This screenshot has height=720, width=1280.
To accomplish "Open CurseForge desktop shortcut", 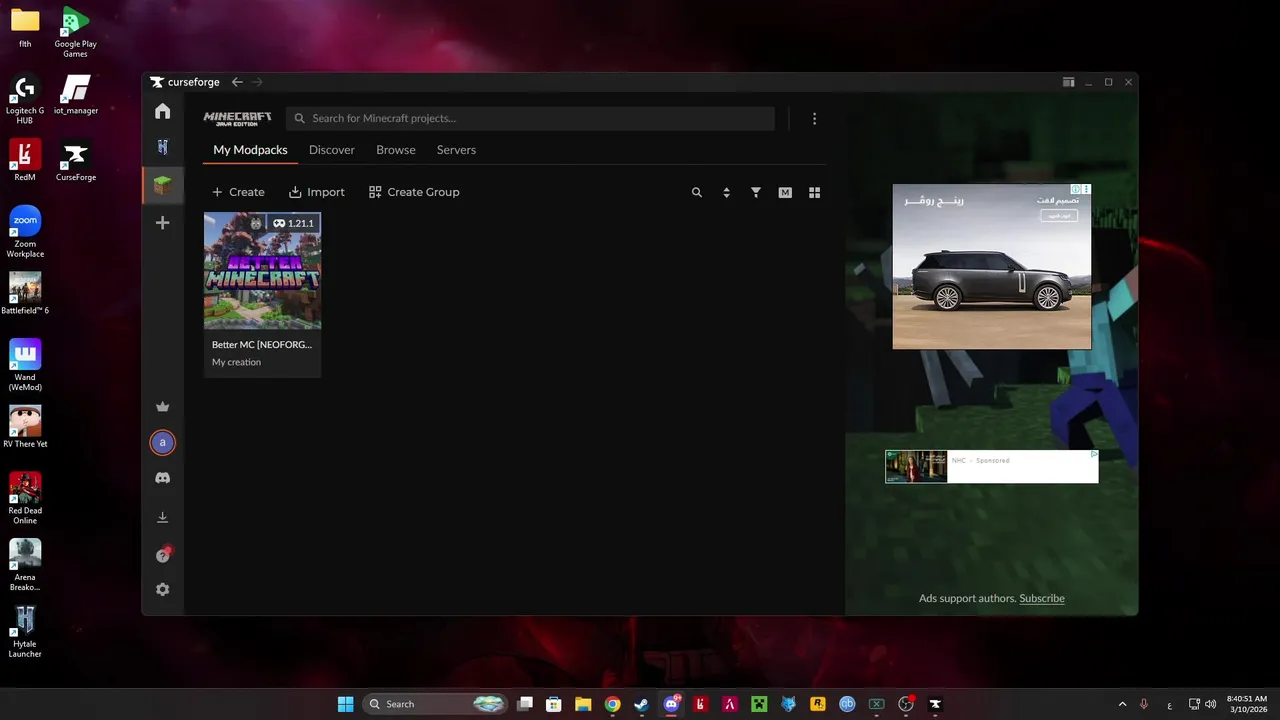I will point(75,160).
